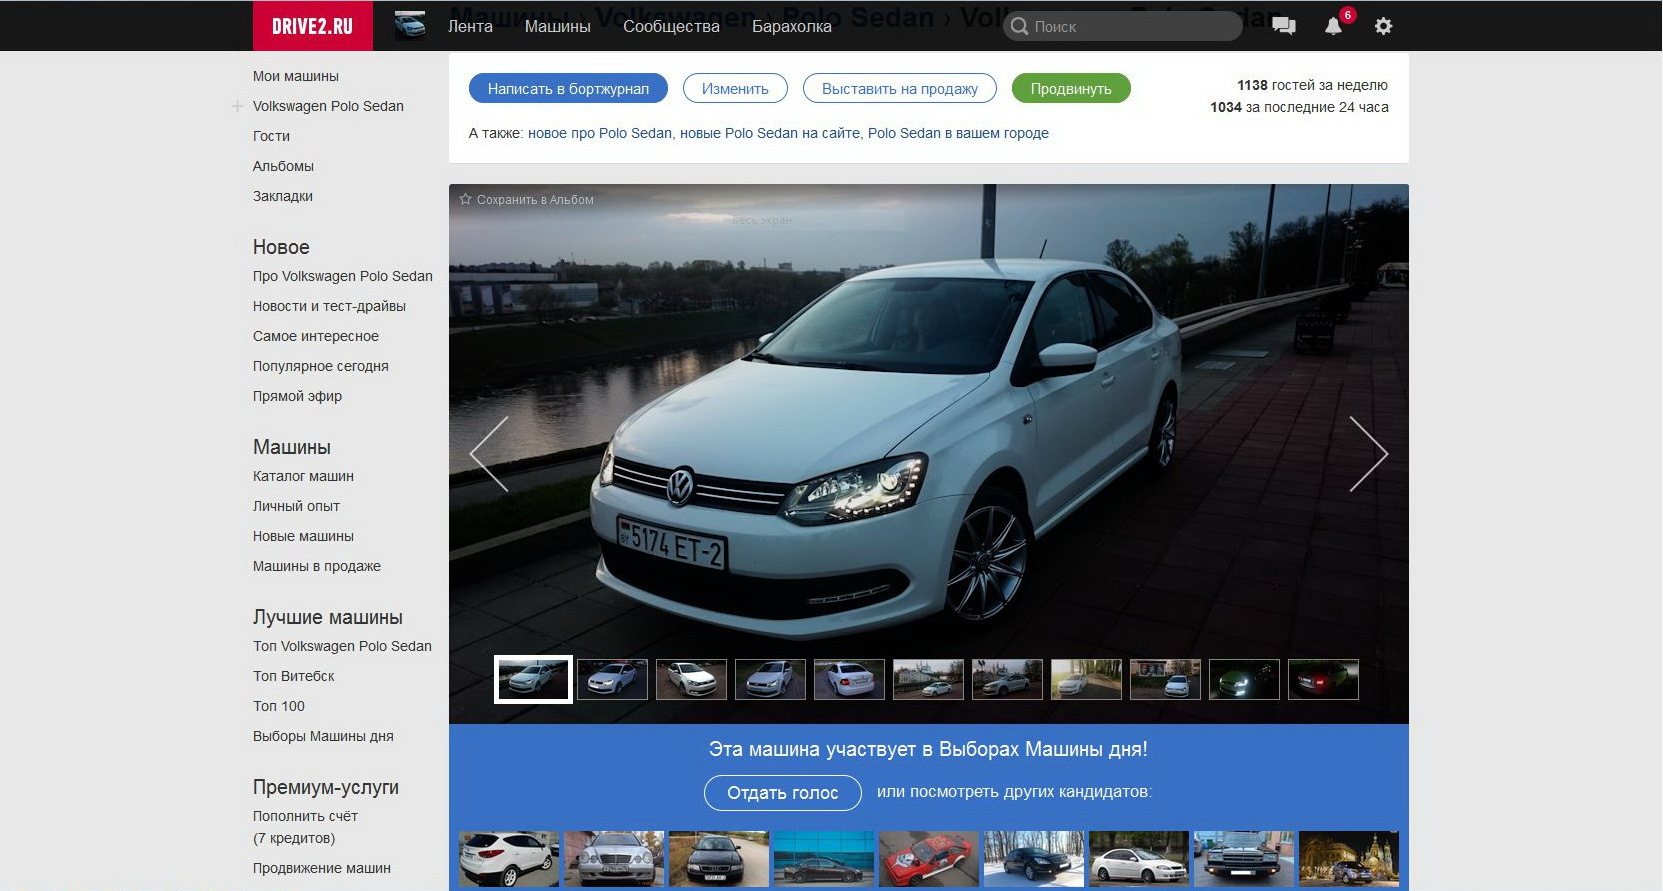Click the red notification badge showing 6
Viewport: 1663px width, 891px height.
[1347, 15]
